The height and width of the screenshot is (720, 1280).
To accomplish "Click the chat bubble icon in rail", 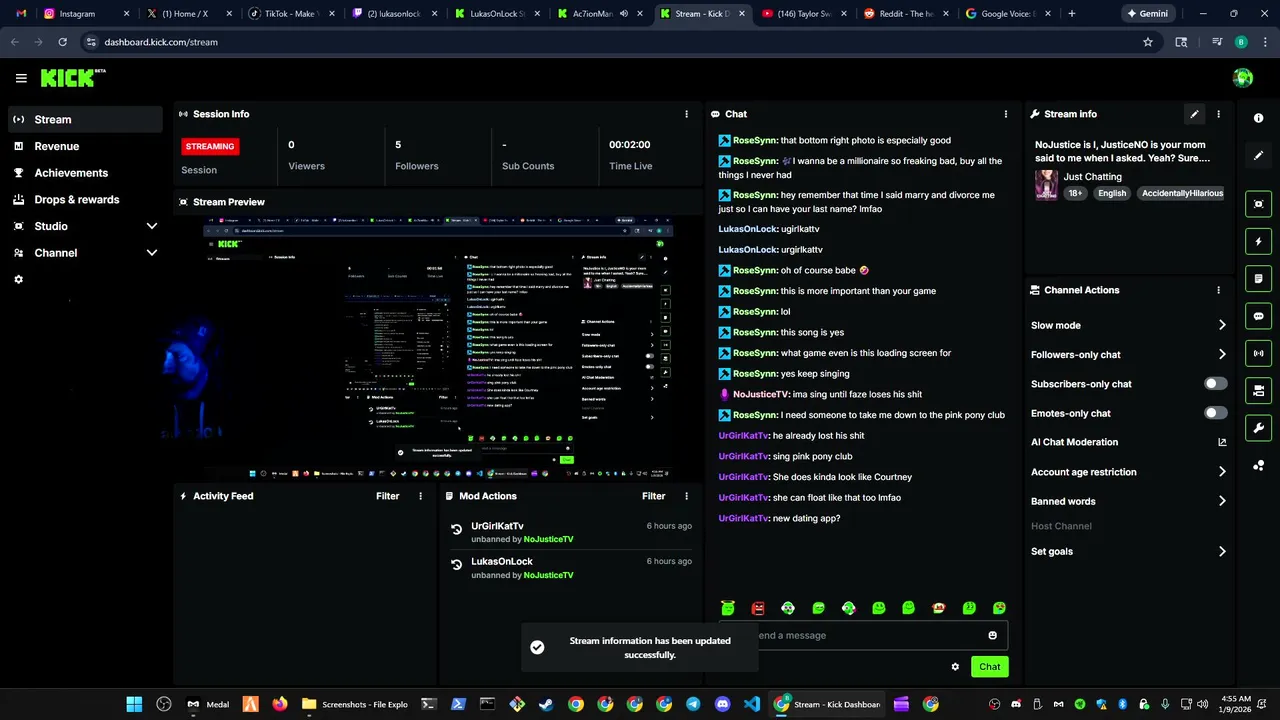I will tap(1258, 316).
